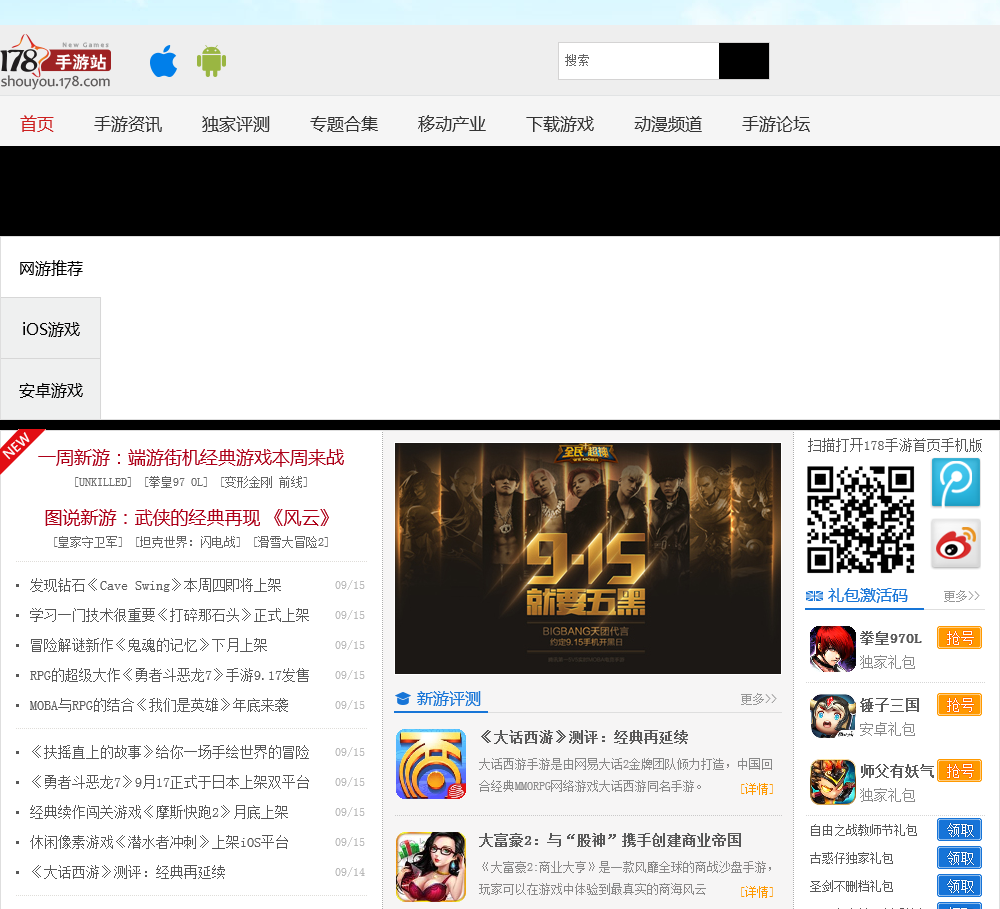Screen dimensions: 1000x909
Task: Click the 178 手游站 logo
Action: [x=56, y=62]
